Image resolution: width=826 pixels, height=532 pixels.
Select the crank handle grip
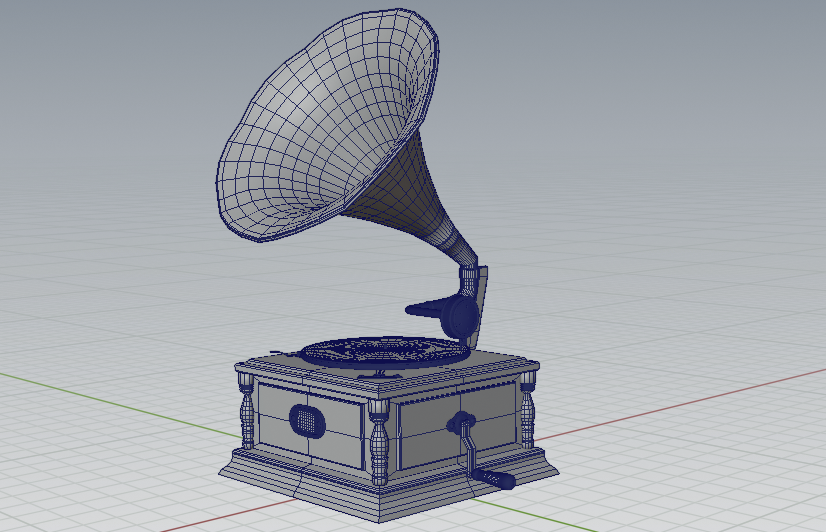494,481
